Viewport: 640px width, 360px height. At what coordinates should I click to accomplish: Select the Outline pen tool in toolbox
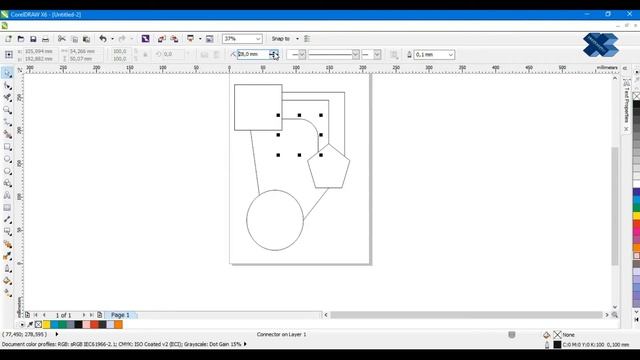7,269
